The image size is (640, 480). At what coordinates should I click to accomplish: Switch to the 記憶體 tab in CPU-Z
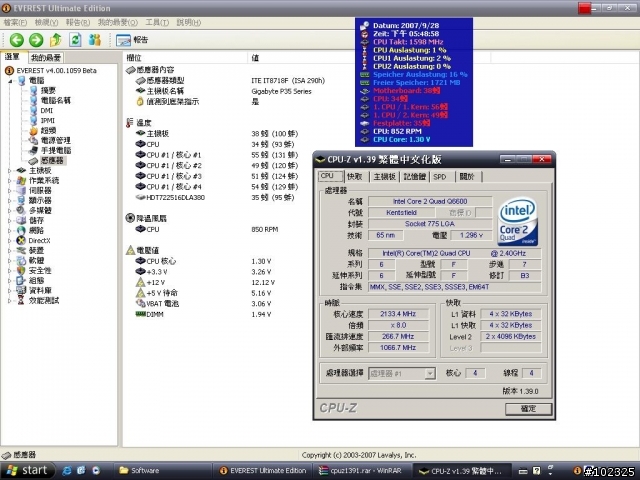point(415,177)
